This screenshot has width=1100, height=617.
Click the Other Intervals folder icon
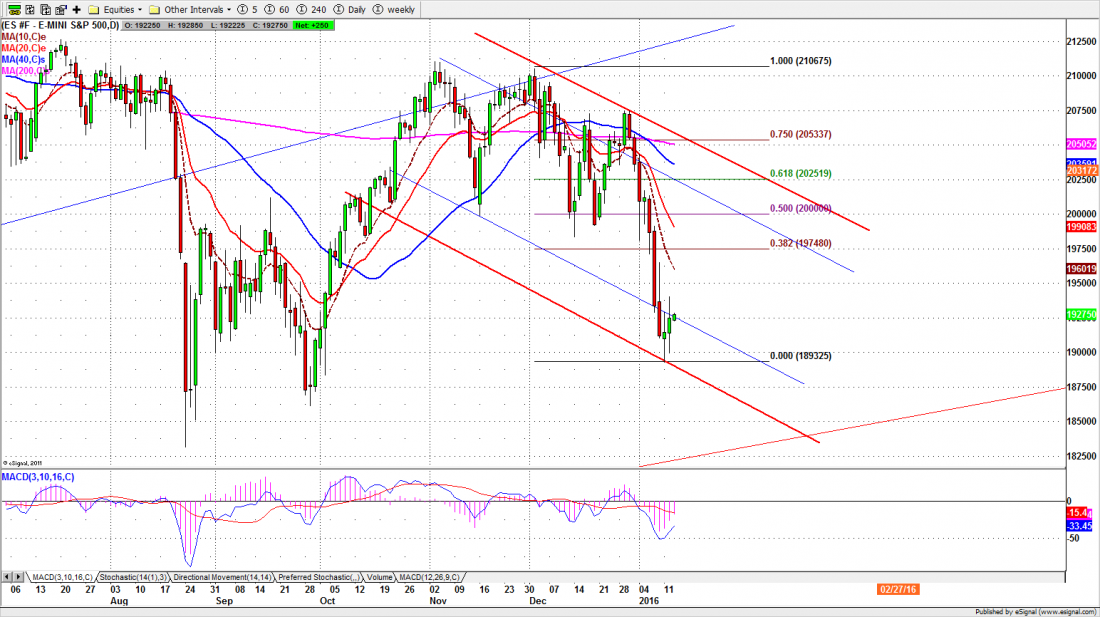pos(155,9)
